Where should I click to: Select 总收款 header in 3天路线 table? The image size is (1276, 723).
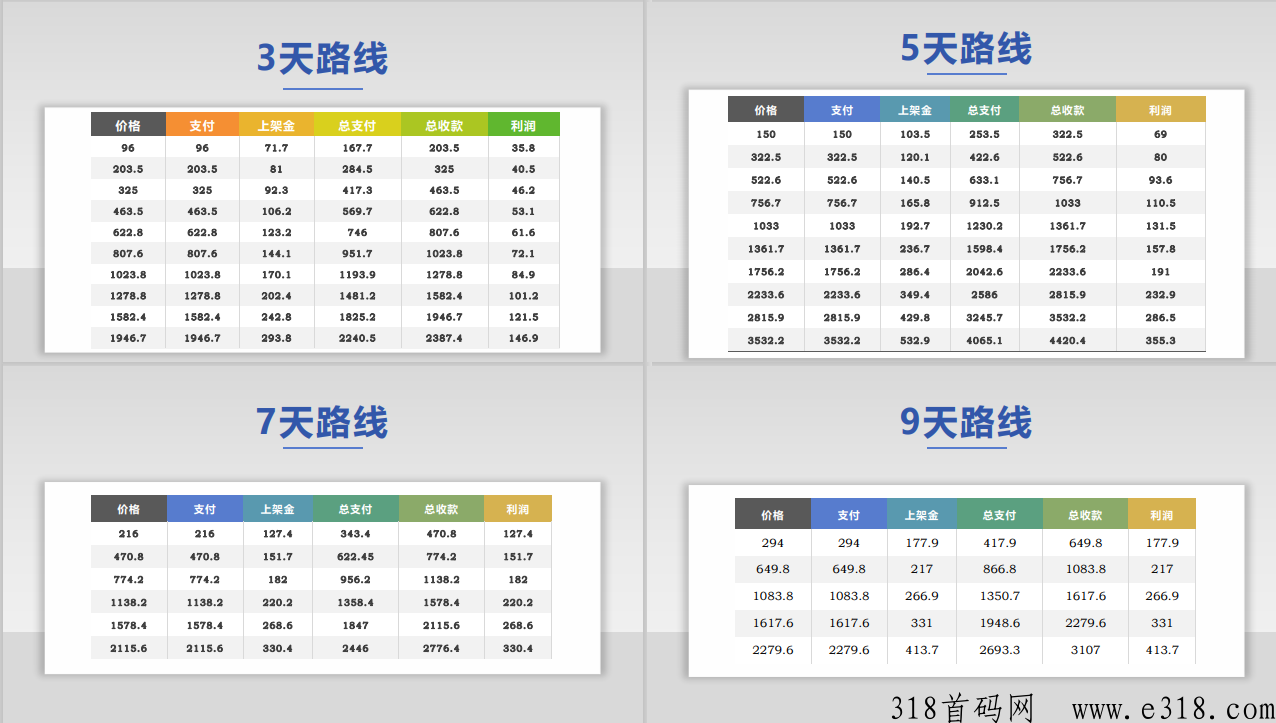pyautogui.click(x=444, y=125)
